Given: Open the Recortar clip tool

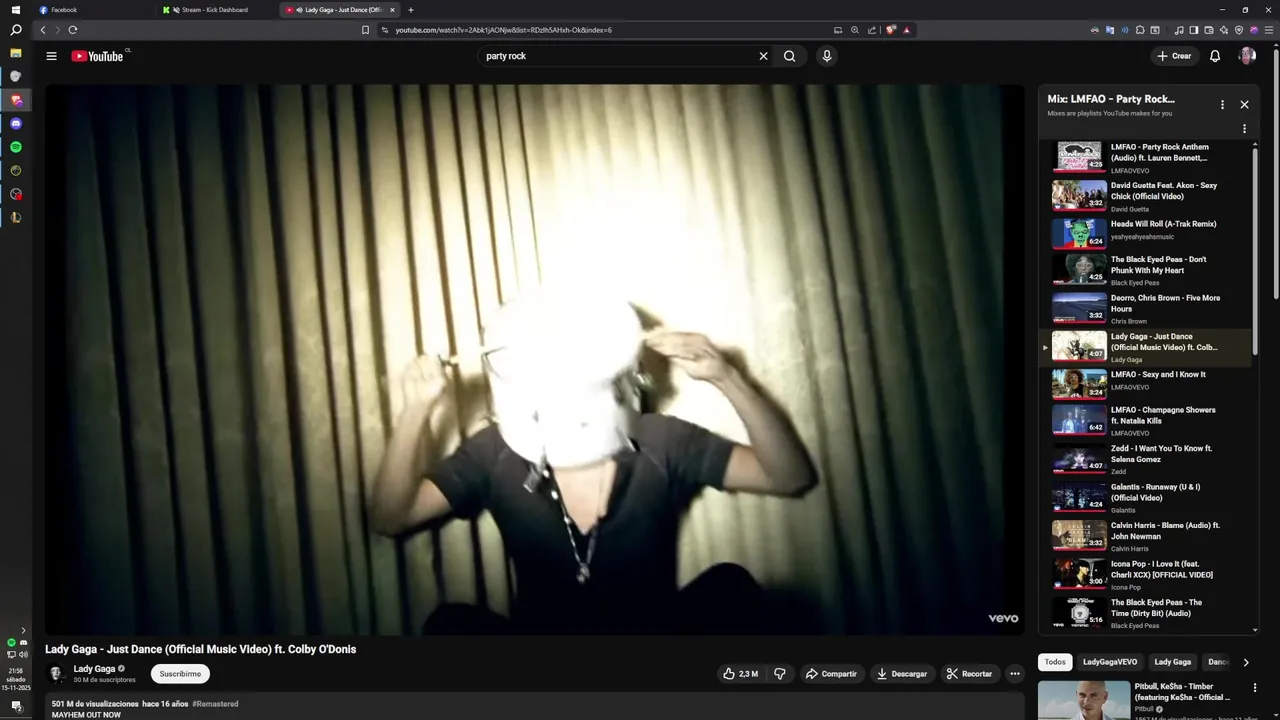Looking at the screenshot, I should tap(969, 674).
